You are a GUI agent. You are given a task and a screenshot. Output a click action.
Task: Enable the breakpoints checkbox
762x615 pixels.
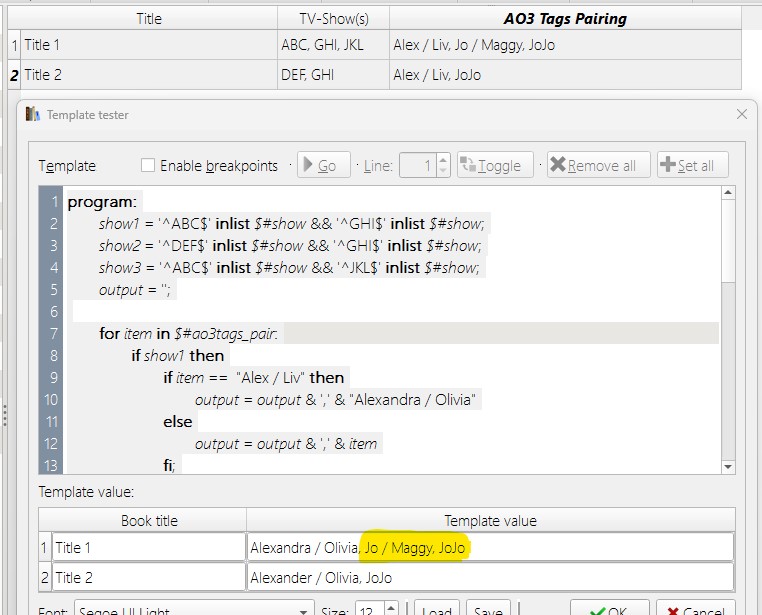(148, 165)
